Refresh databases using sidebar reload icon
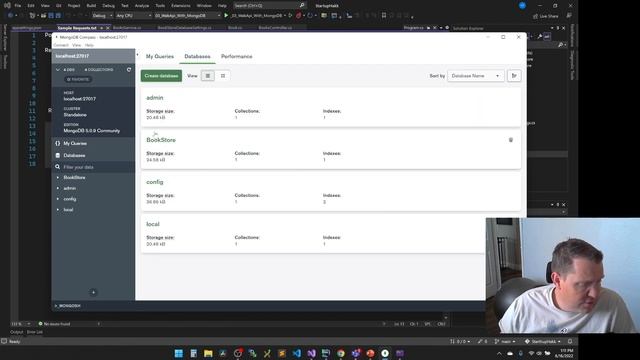This screenshot has height=360, width=640. click(129, 70)
